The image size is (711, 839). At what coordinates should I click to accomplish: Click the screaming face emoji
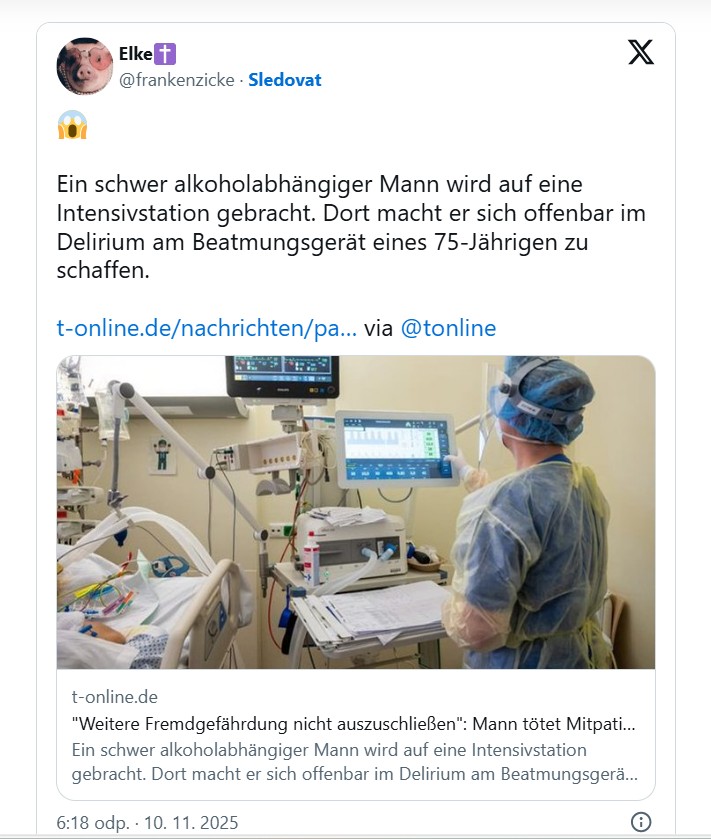72,125
